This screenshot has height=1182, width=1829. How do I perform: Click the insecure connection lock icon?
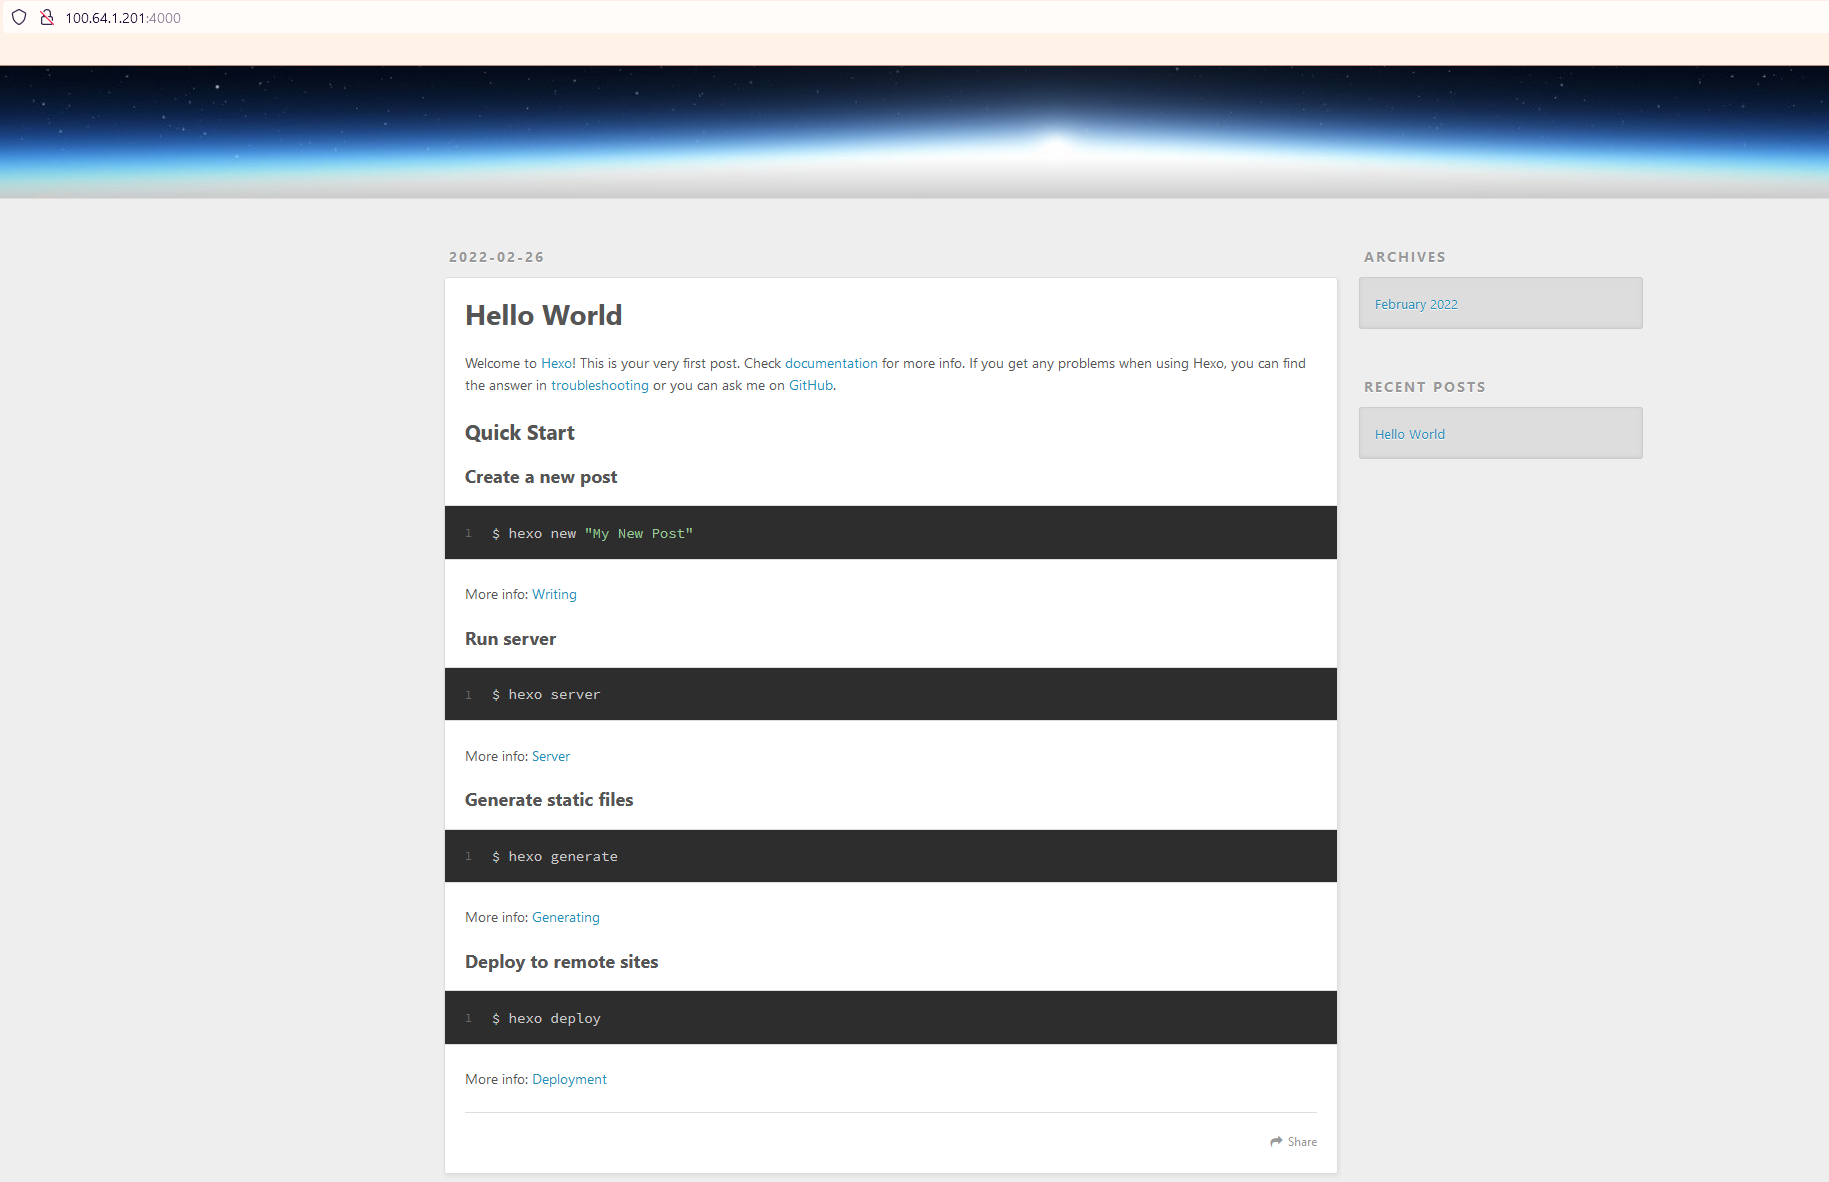click(46, 17)
